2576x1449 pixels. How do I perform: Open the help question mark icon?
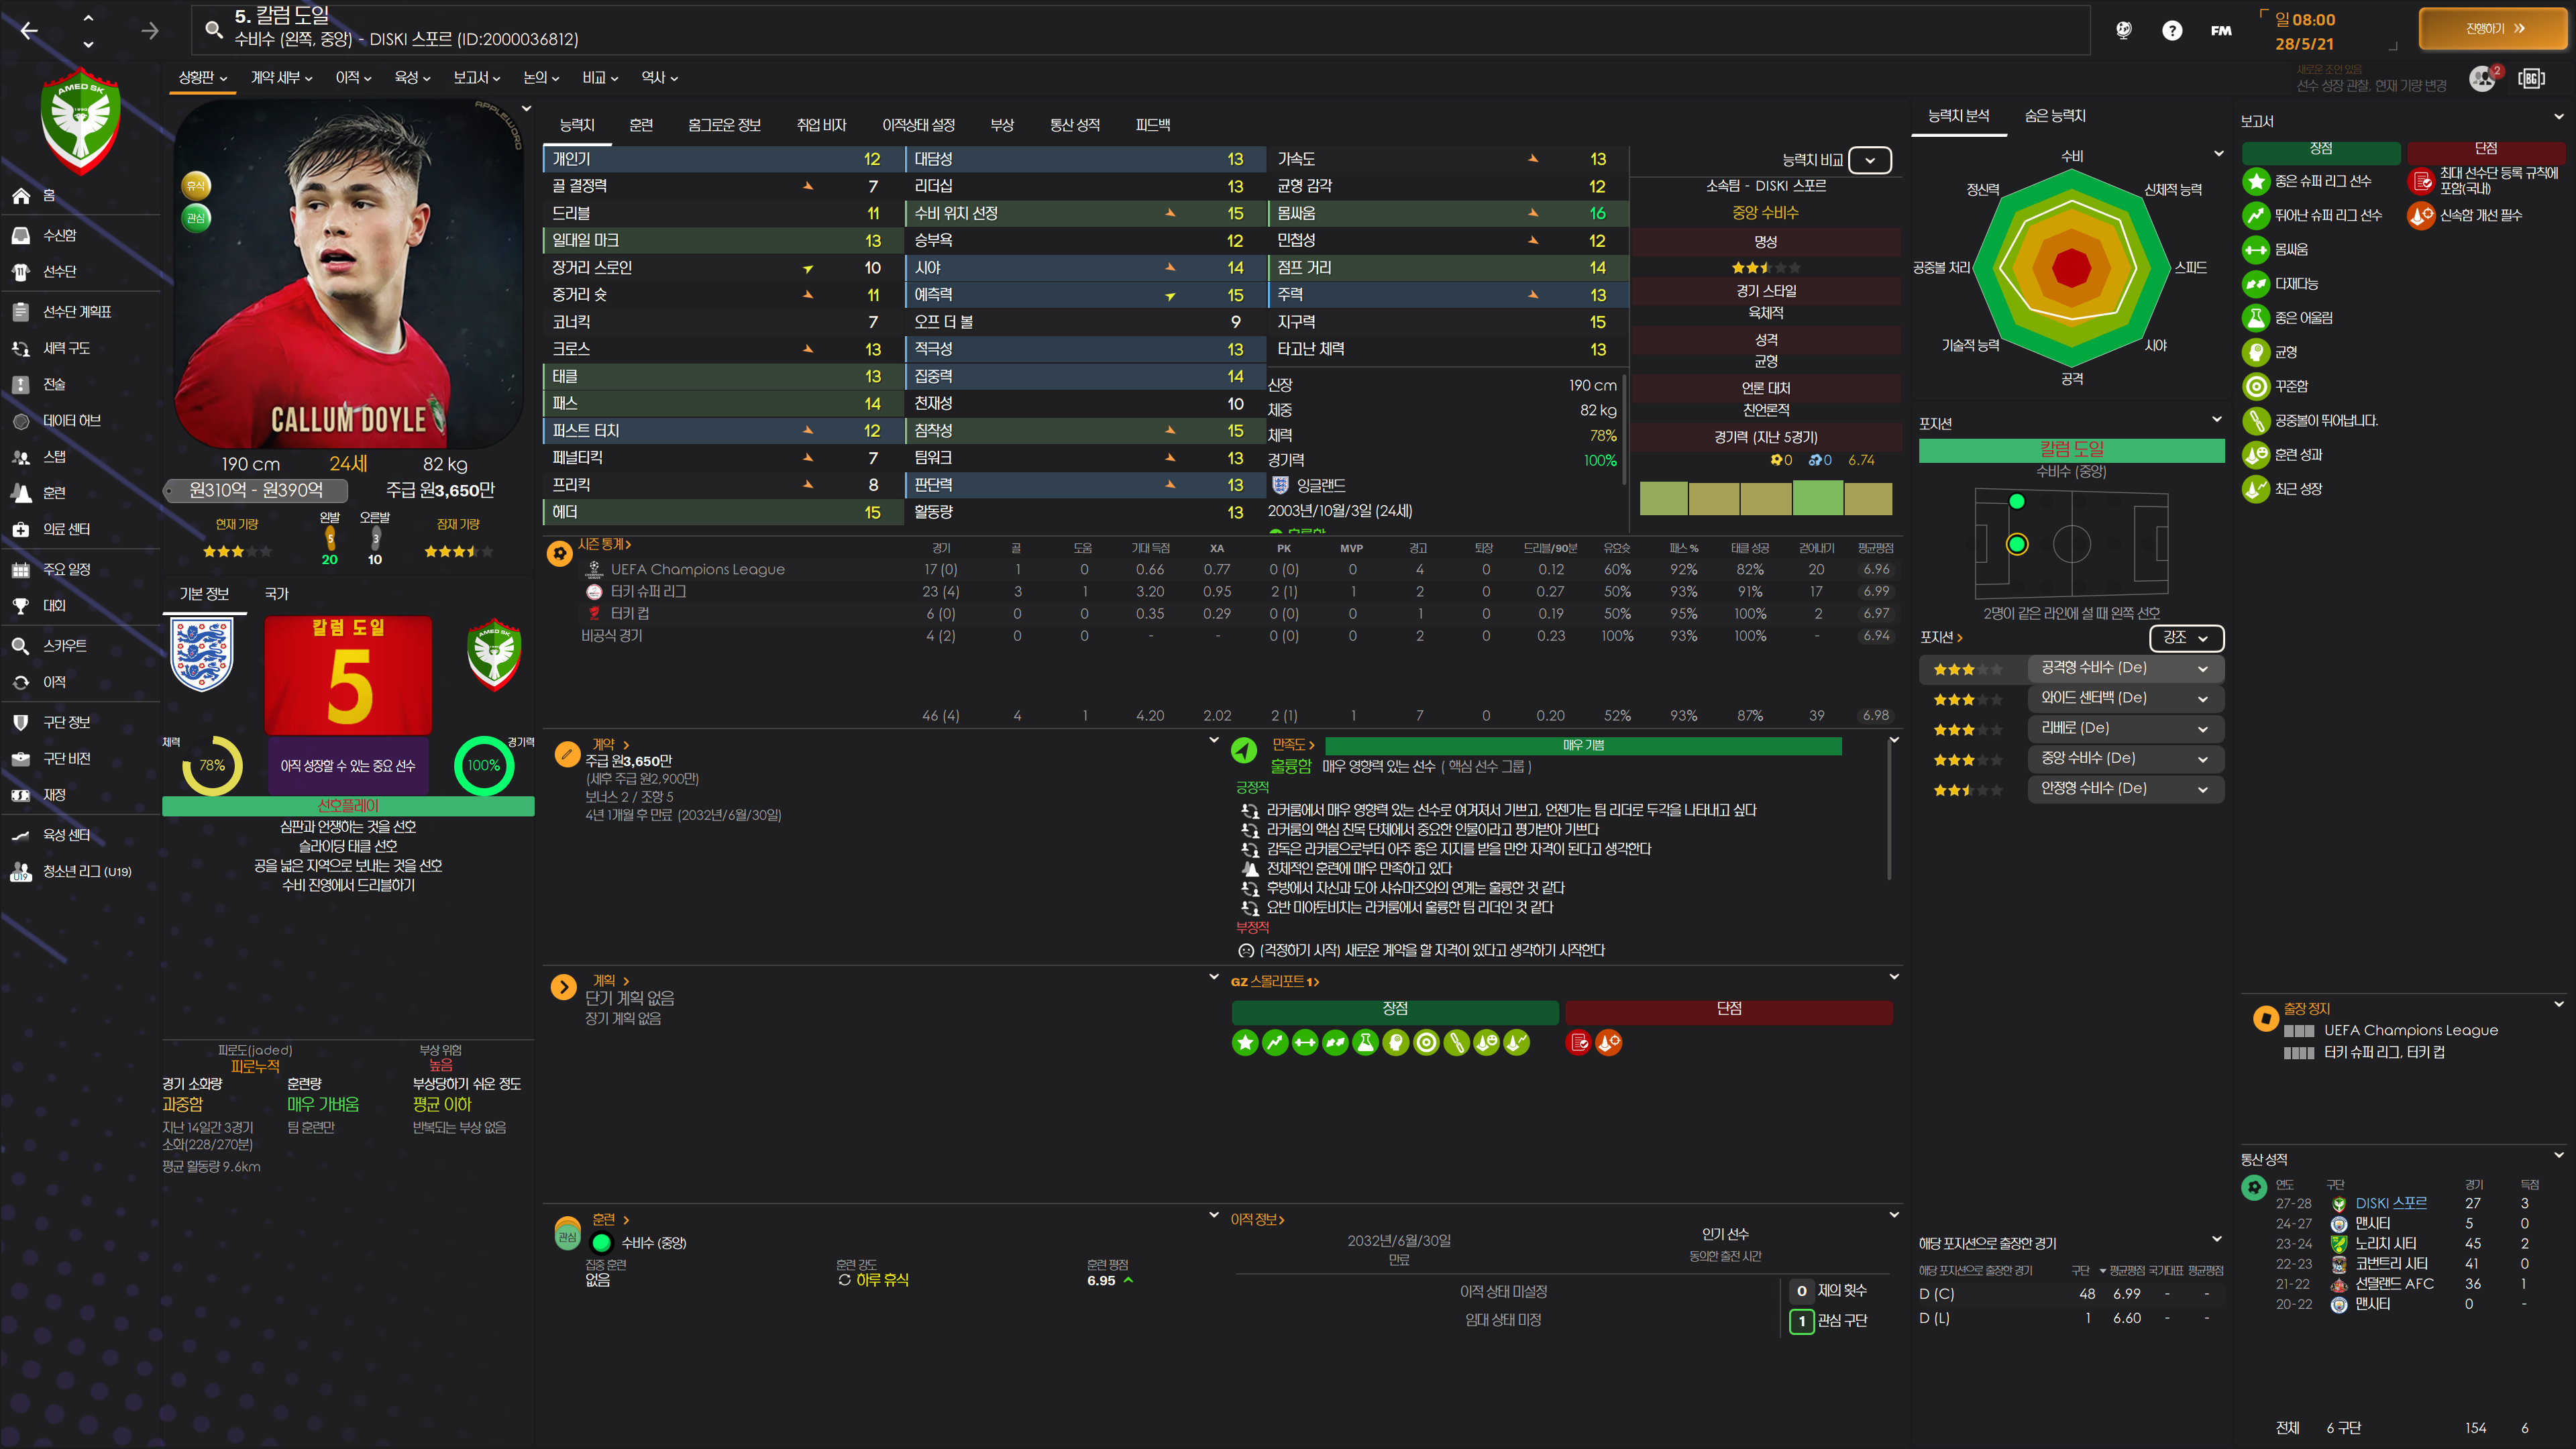(x=2171, y=31)
